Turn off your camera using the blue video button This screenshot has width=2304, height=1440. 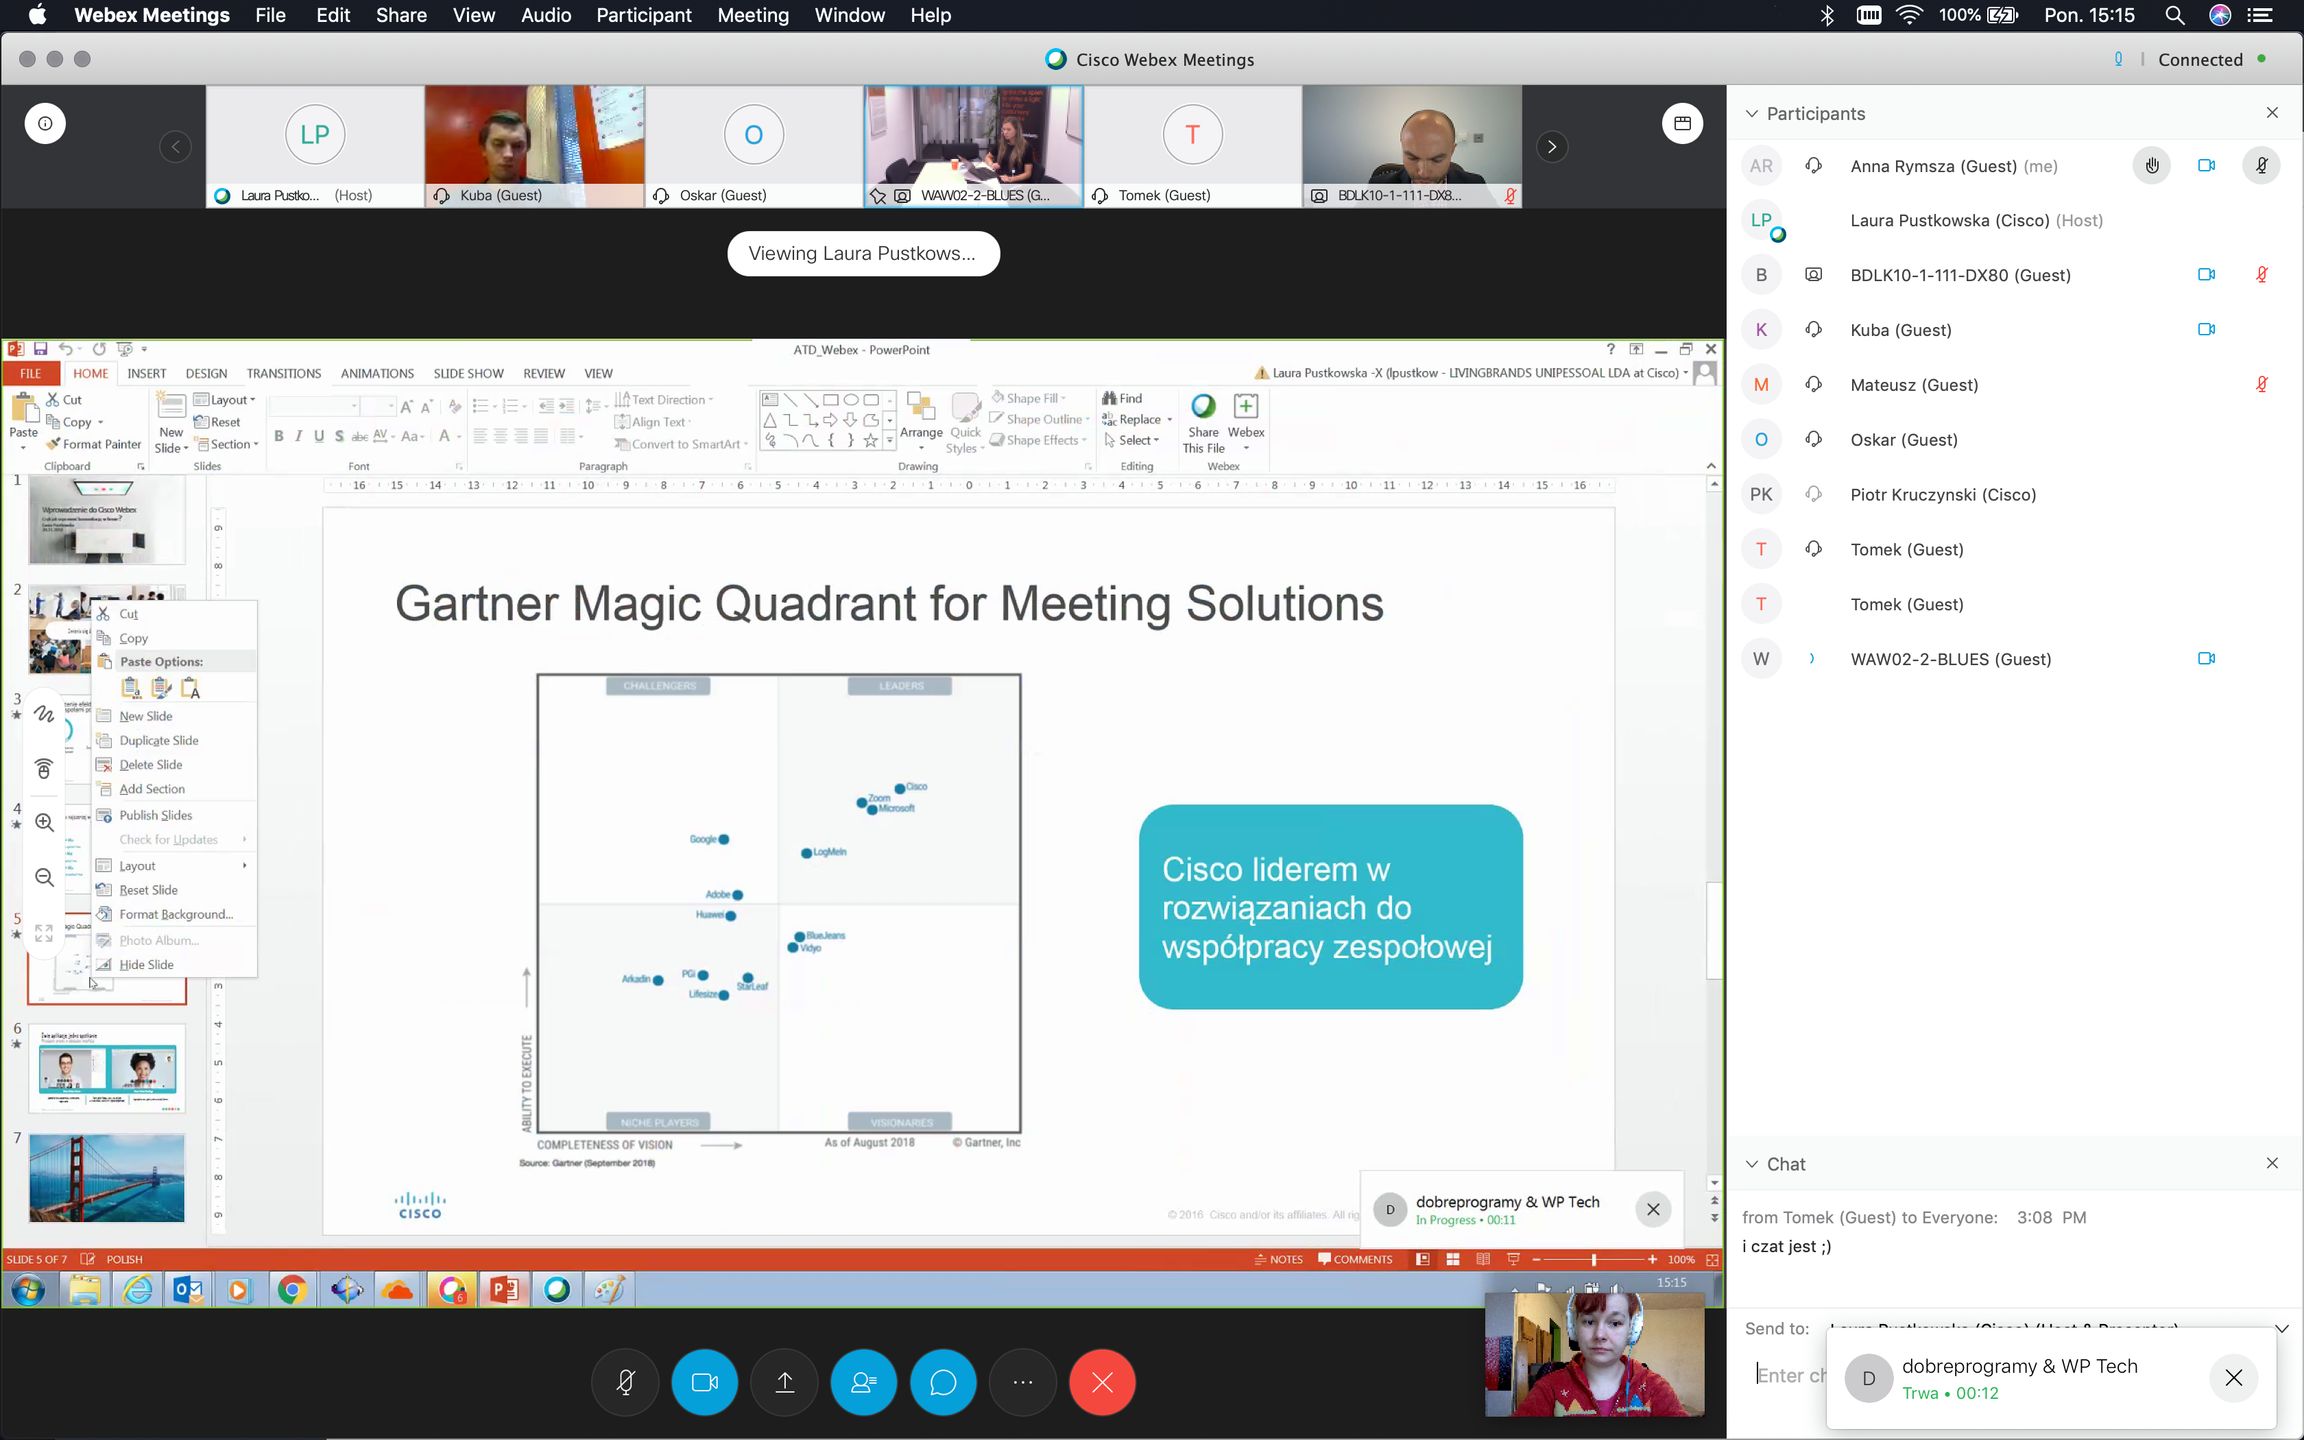click(704, 1382)
